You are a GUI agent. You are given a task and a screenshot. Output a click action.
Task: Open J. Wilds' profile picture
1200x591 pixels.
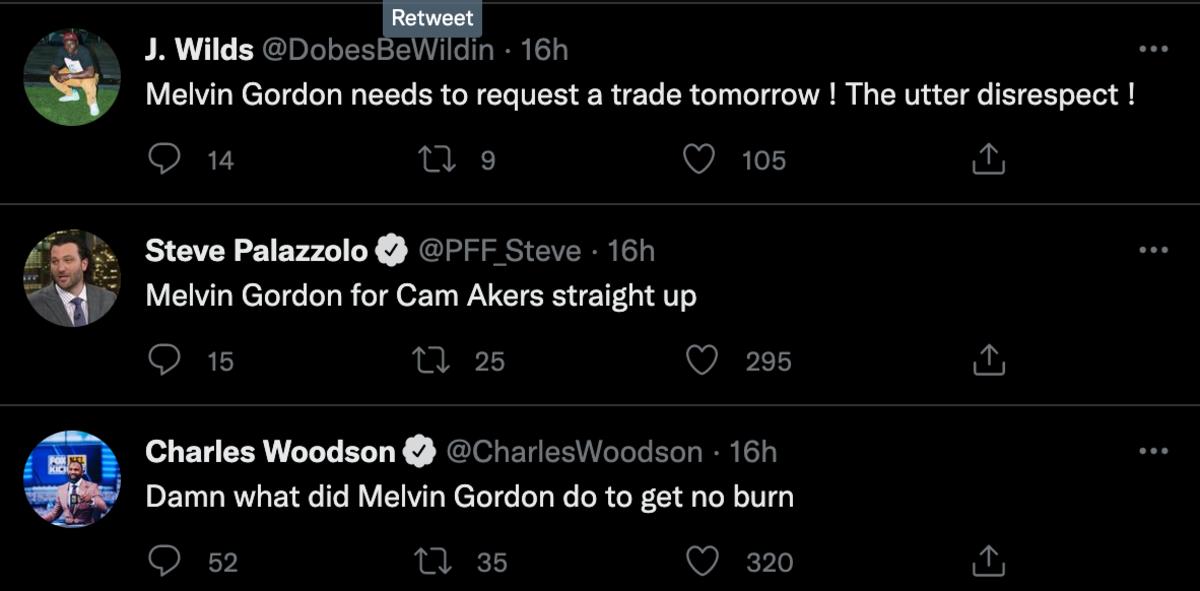(72, 77)
